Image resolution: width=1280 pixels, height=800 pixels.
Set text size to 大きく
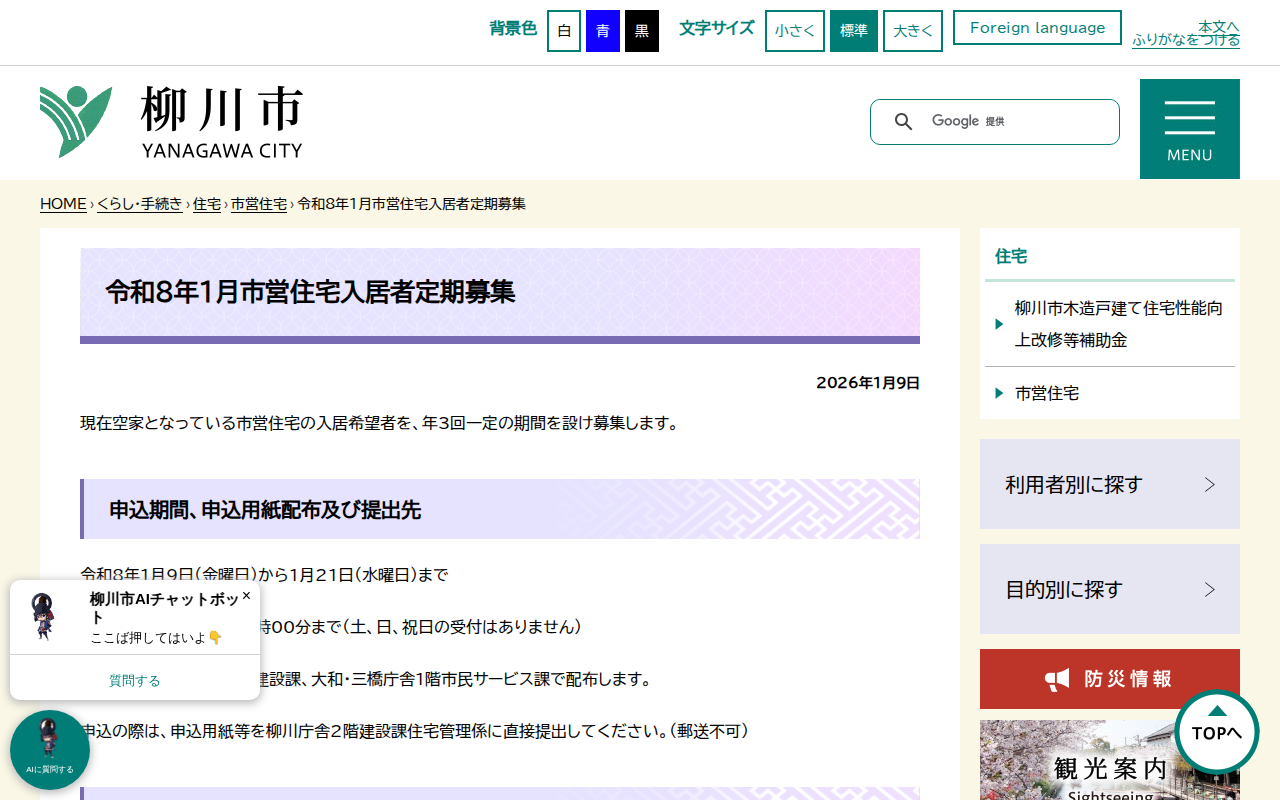coord(912,30)
